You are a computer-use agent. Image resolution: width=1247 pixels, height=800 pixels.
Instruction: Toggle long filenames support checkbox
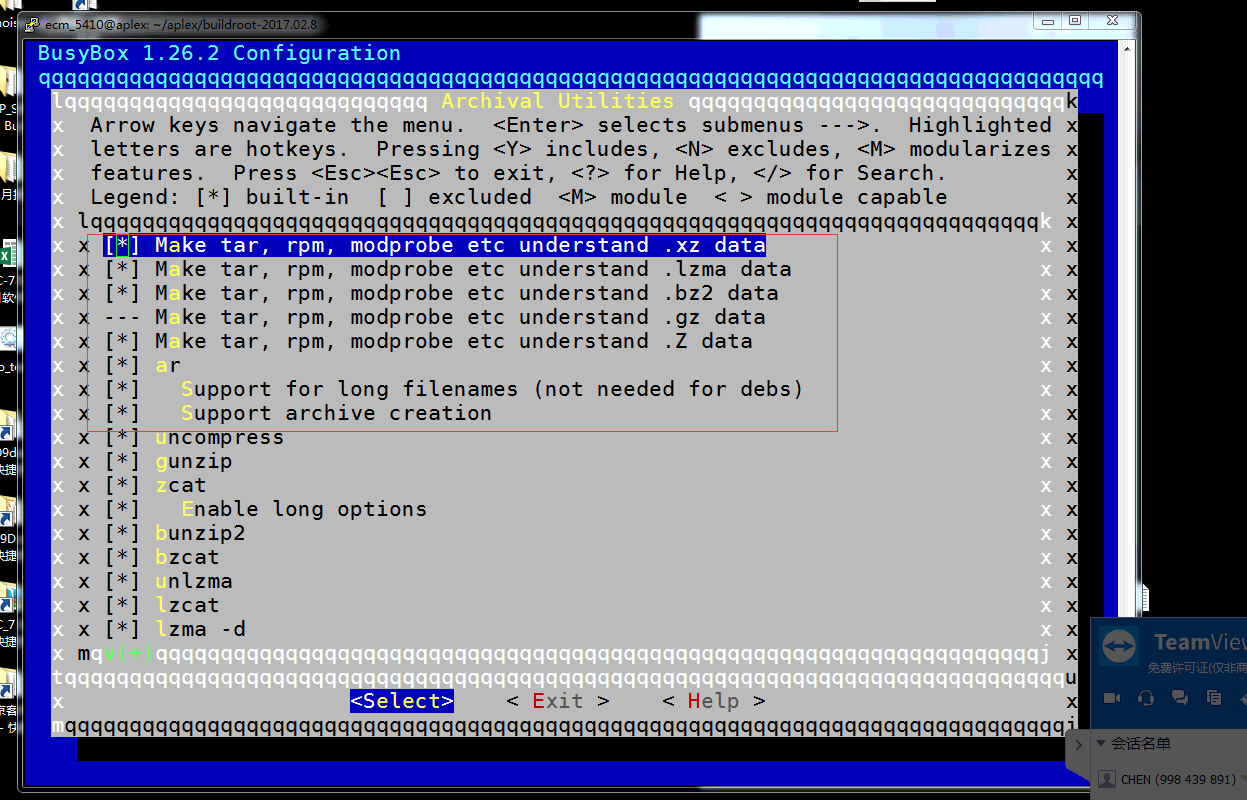point(122,389)
